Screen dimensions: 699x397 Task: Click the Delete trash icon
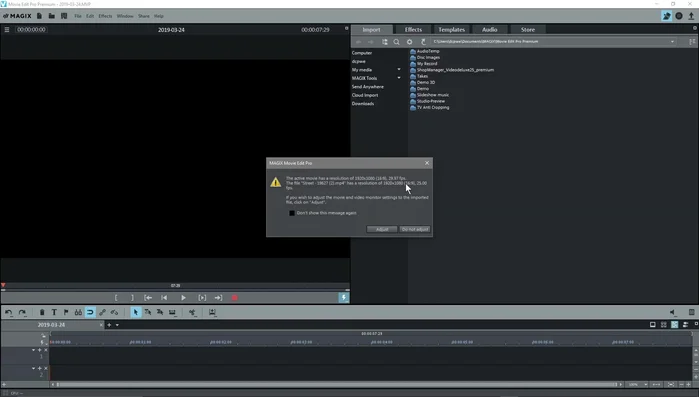42,312
